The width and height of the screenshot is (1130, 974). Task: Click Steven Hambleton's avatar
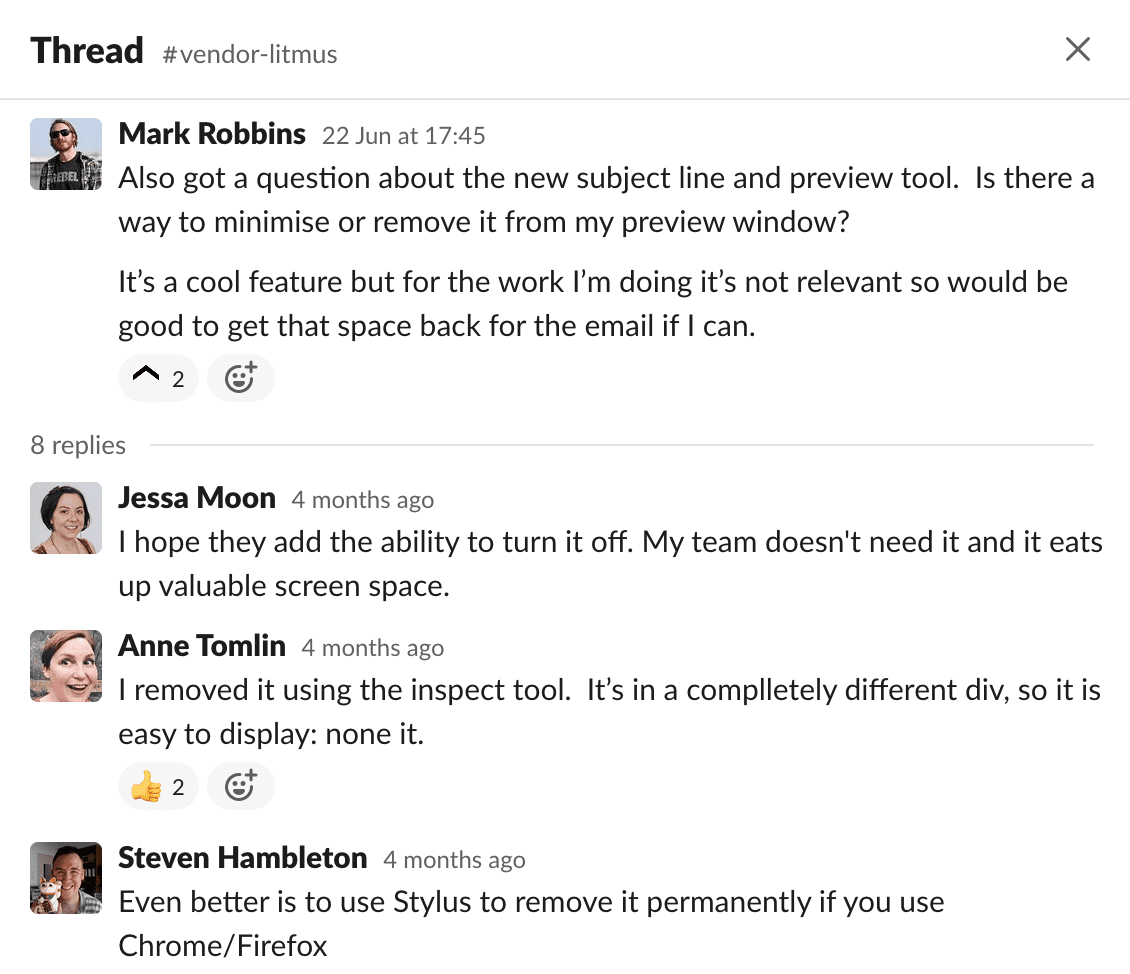click(x=66, y=878)
